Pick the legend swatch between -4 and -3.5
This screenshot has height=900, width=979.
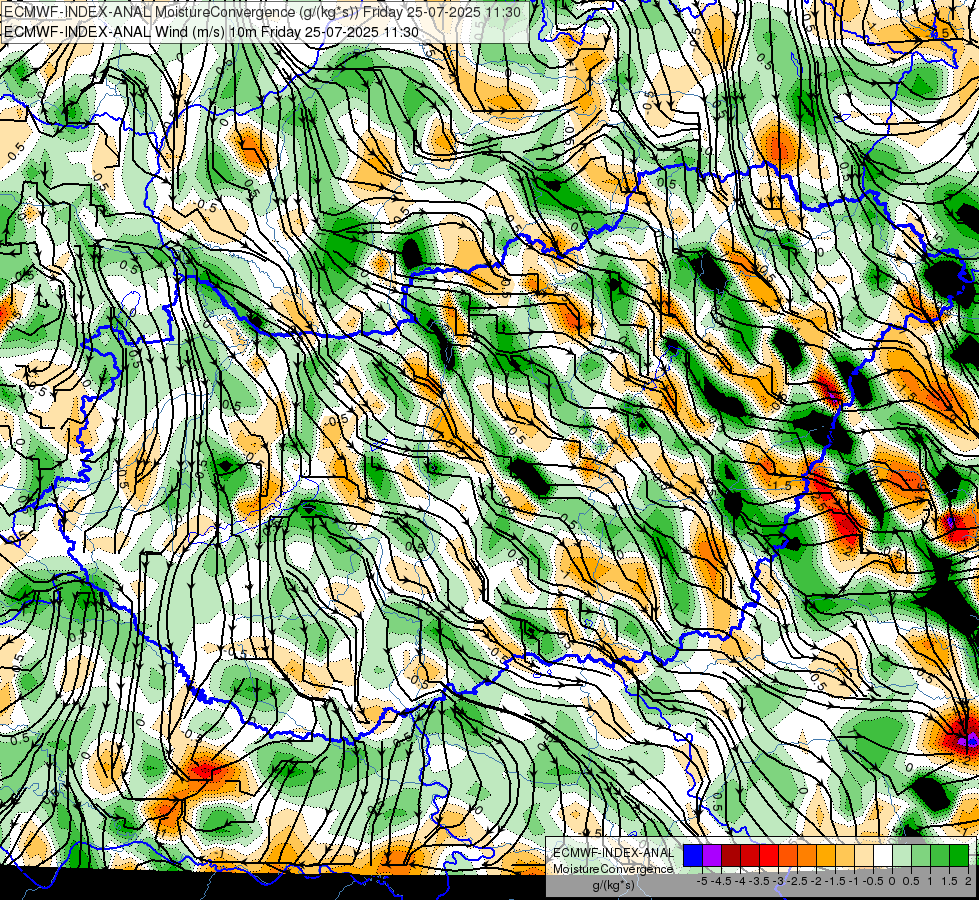tap(750, 856)
